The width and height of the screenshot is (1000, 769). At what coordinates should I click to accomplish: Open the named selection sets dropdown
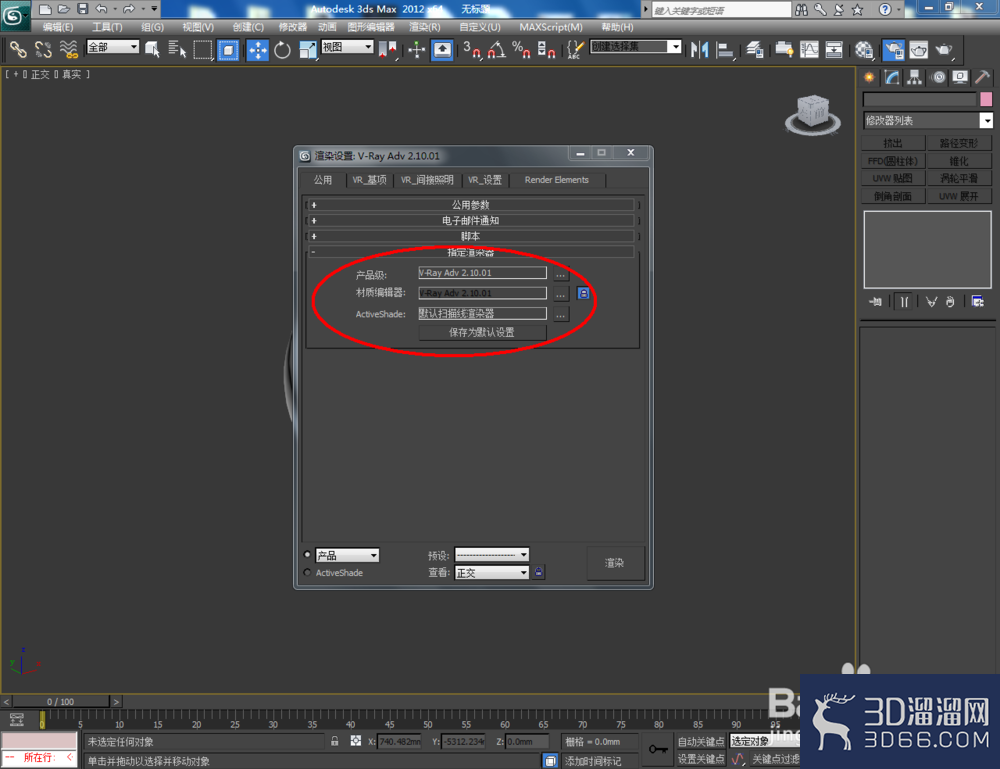(635, 47)
